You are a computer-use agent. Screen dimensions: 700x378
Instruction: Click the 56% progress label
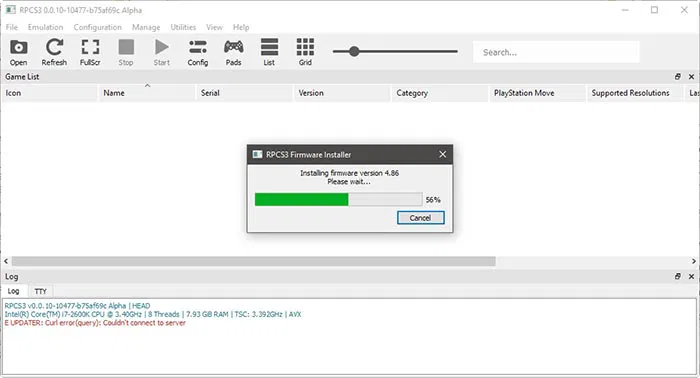433,199
